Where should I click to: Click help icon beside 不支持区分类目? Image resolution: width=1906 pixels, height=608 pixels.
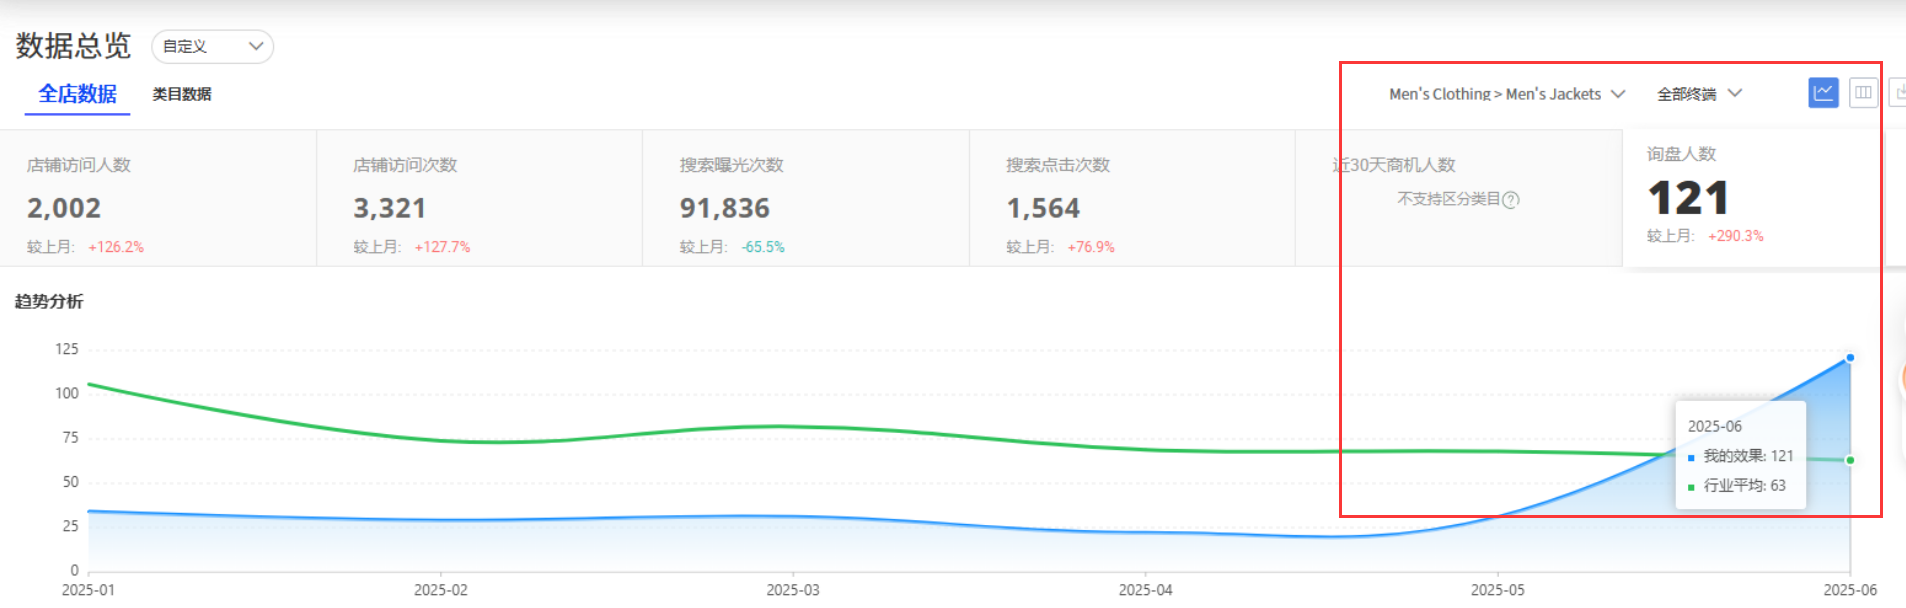click(1511, 200)
